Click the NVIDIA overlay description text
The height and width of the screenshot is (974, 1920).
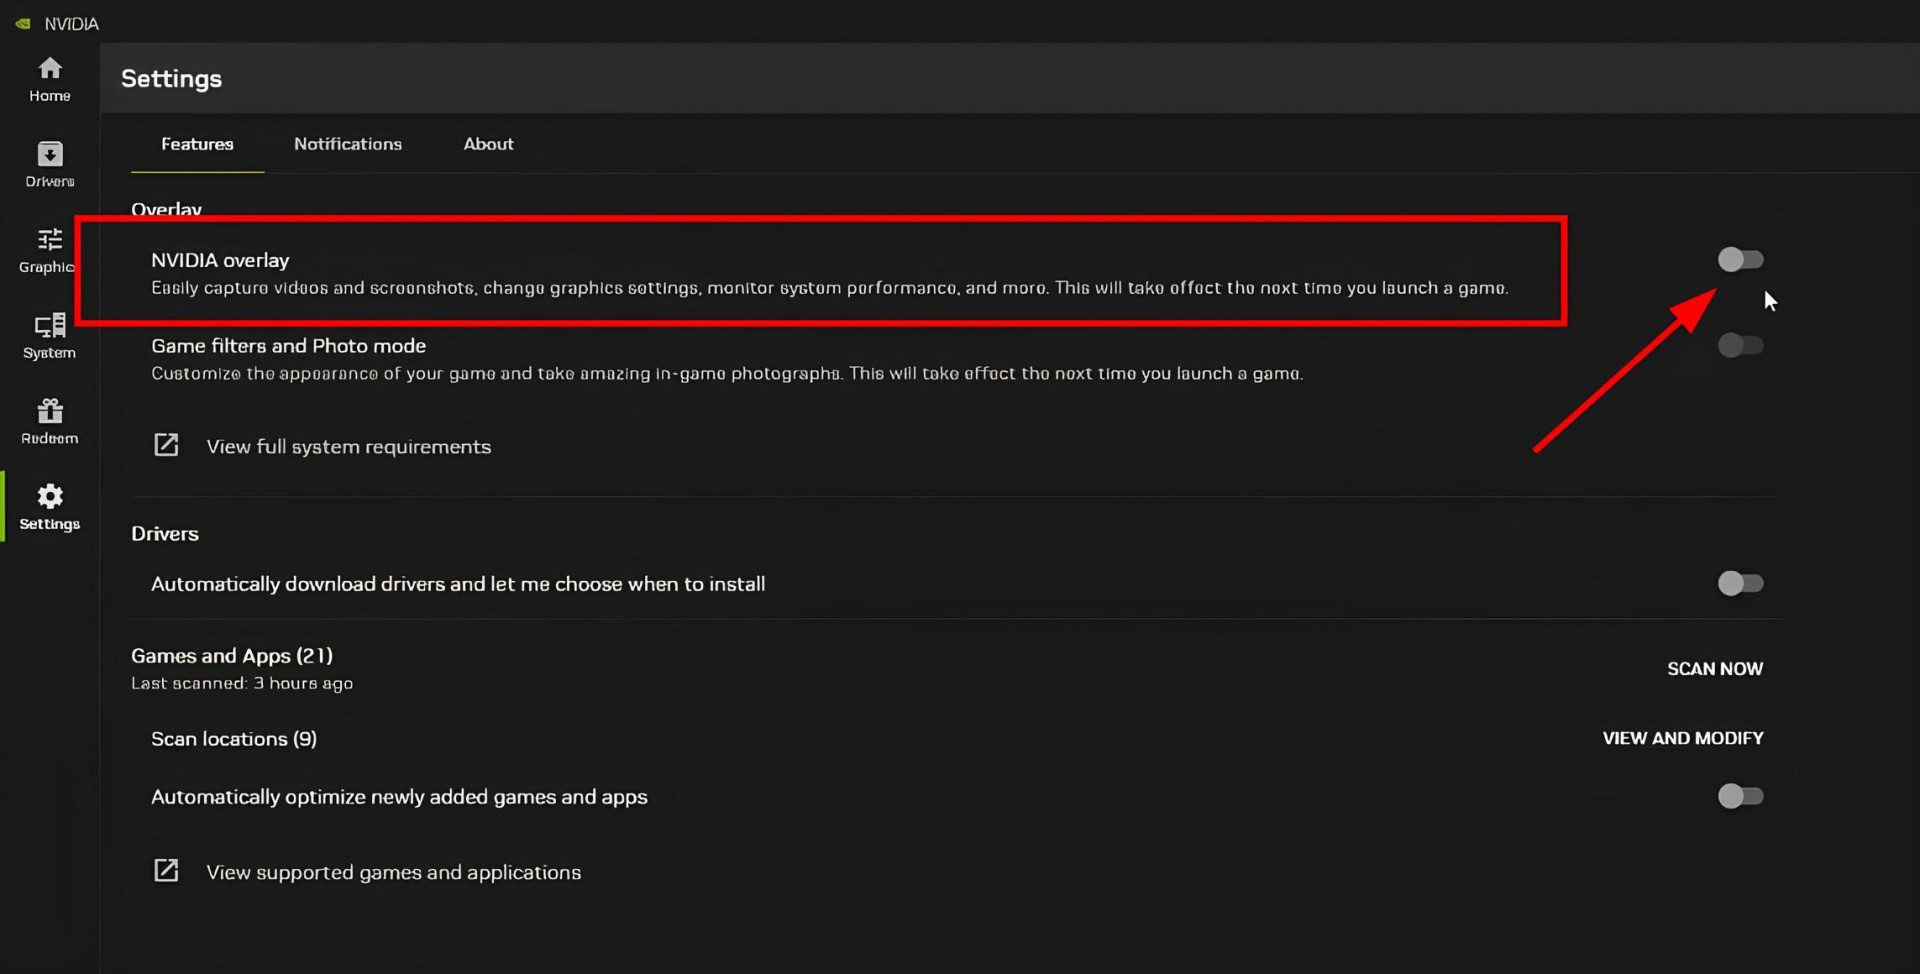point(829,288)
